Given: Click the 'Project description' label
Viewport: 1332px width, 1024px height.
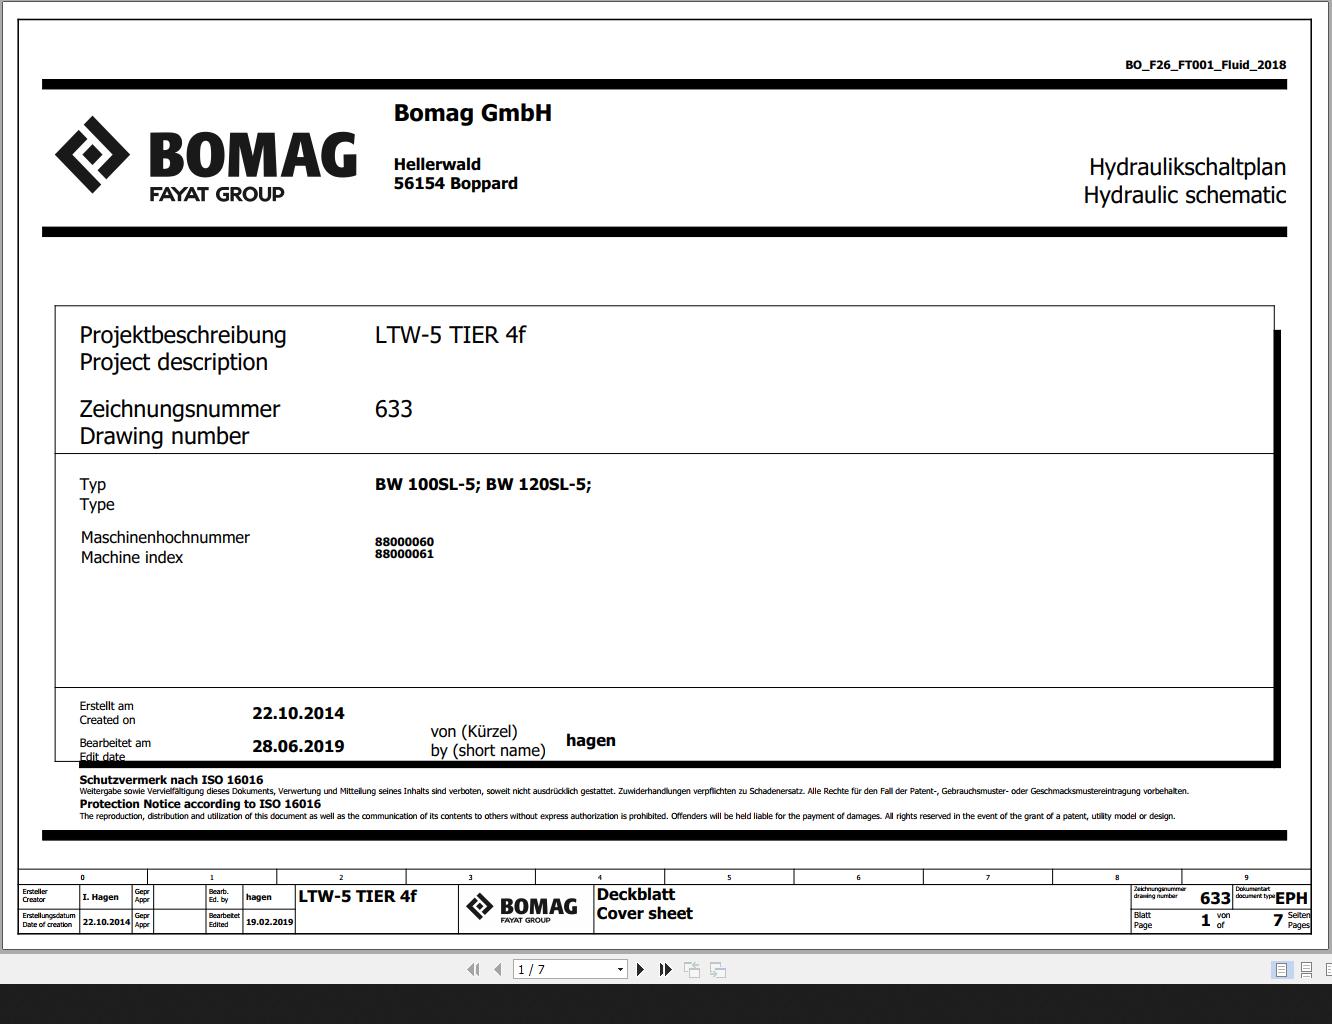Looking at the screenshot, I should [174, 362].
